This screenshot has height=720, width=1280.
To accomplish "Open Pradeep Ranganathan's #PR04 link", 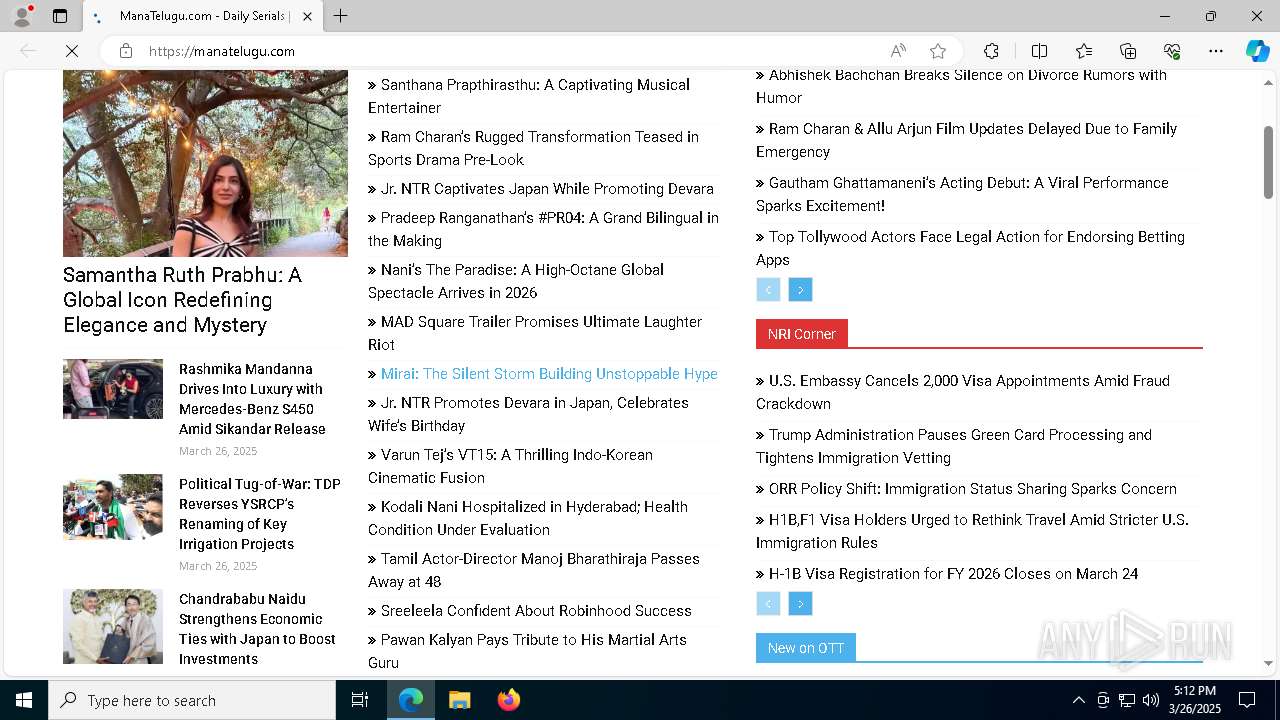I will click(x=543, y=229).
